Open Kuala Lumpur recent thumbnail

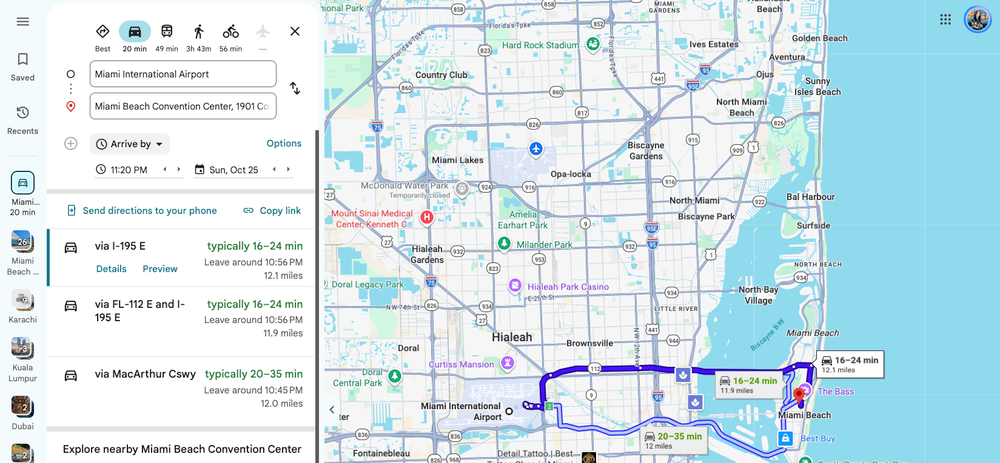(x=23, y=360)
